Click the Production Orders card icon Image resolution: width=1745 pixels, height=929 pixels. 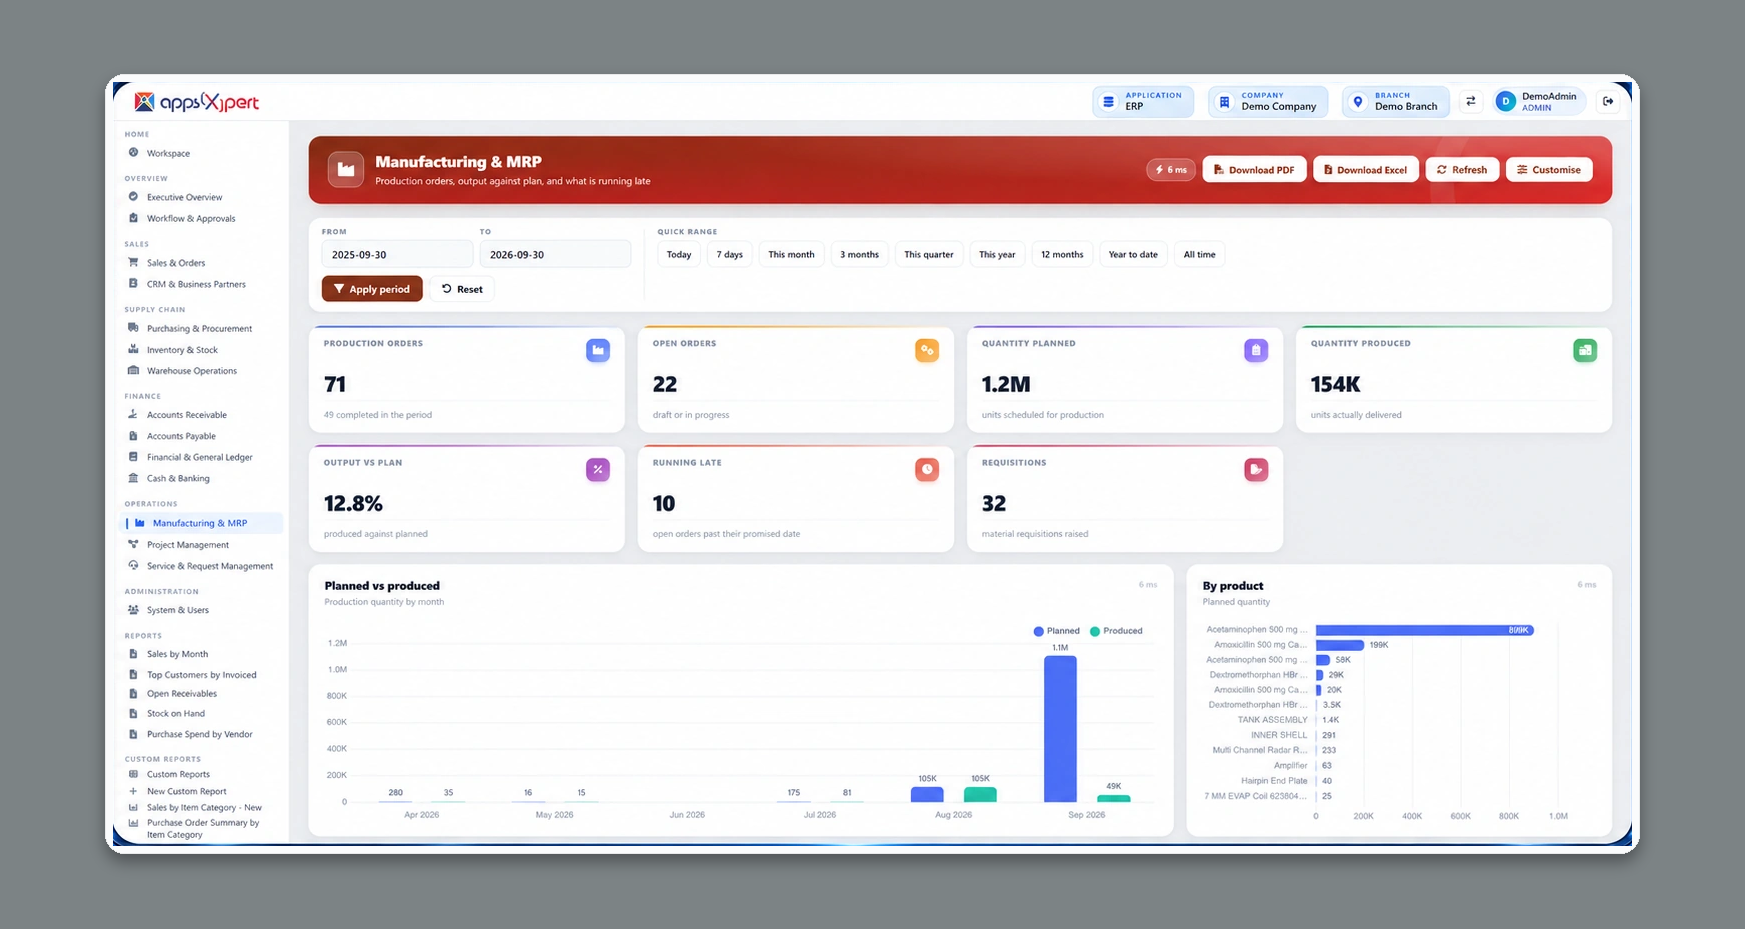(598, 350)
